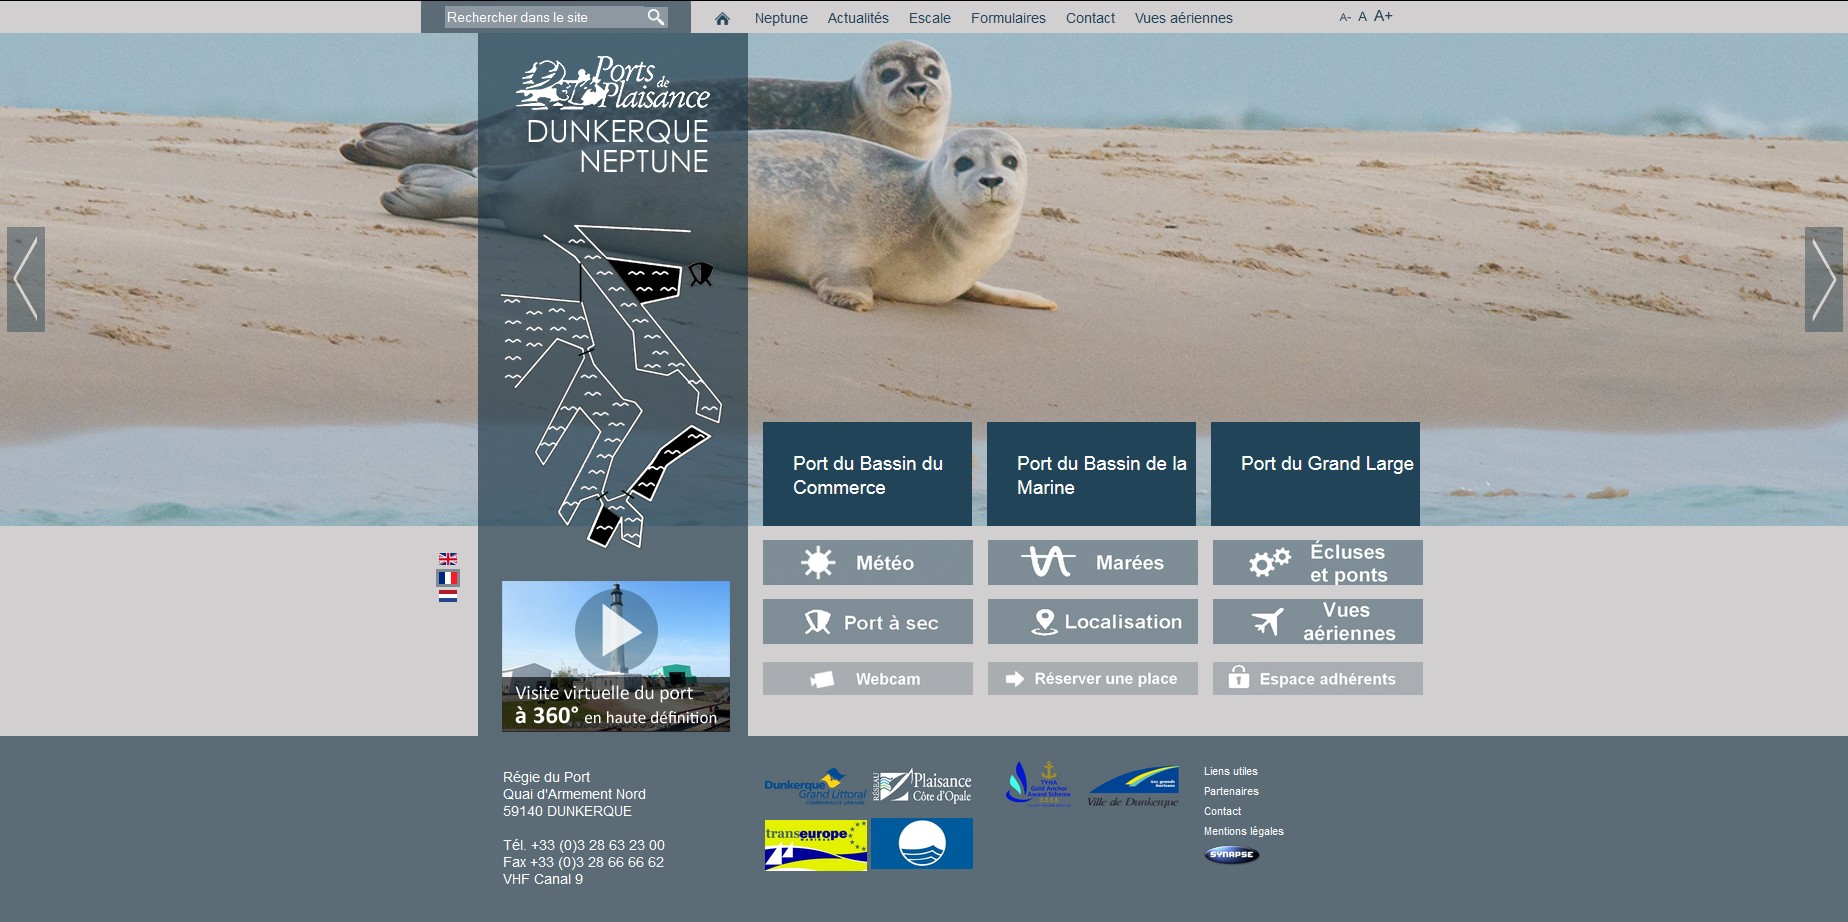Click the search magnifier icon
Viewport: 1848px width, 922px height.
pyautogui.click(x=655, y=17)
